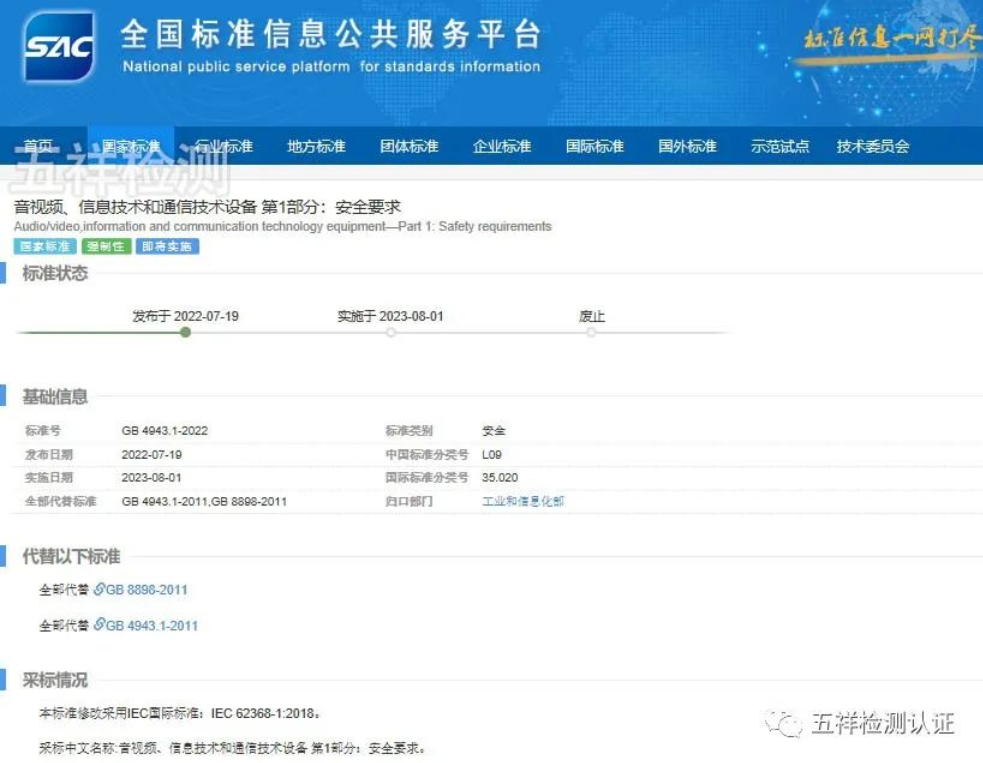This screenshot has width=983, height=763.
Task: Click the 工业和信息化部 department link
Action: click(523, 501)
